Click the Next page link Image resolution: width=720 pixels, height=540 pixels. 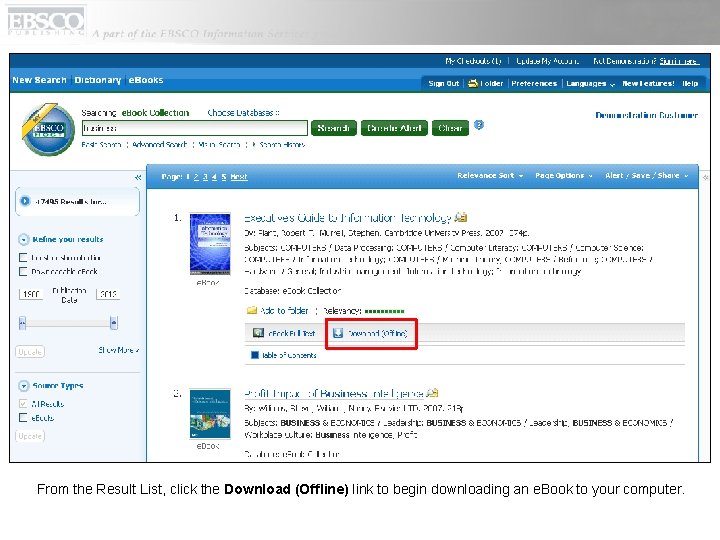click(x=239, y=177)
